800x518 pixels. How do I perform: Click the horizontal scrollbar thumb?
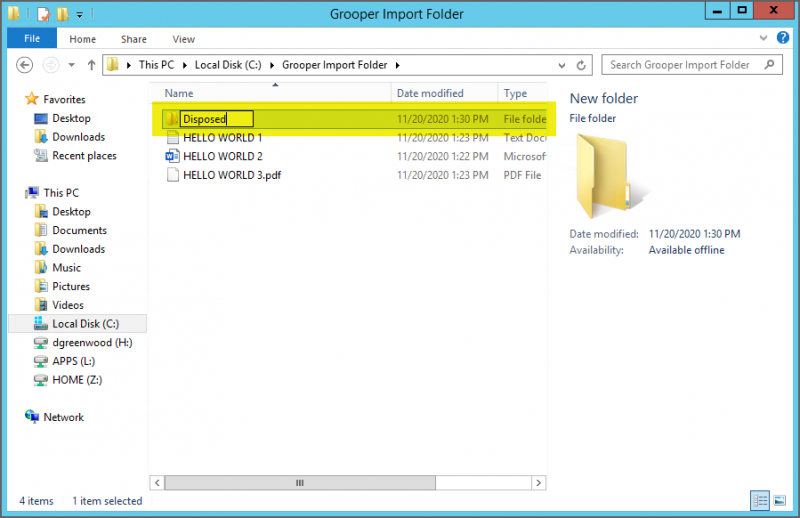tap(300, 483)
